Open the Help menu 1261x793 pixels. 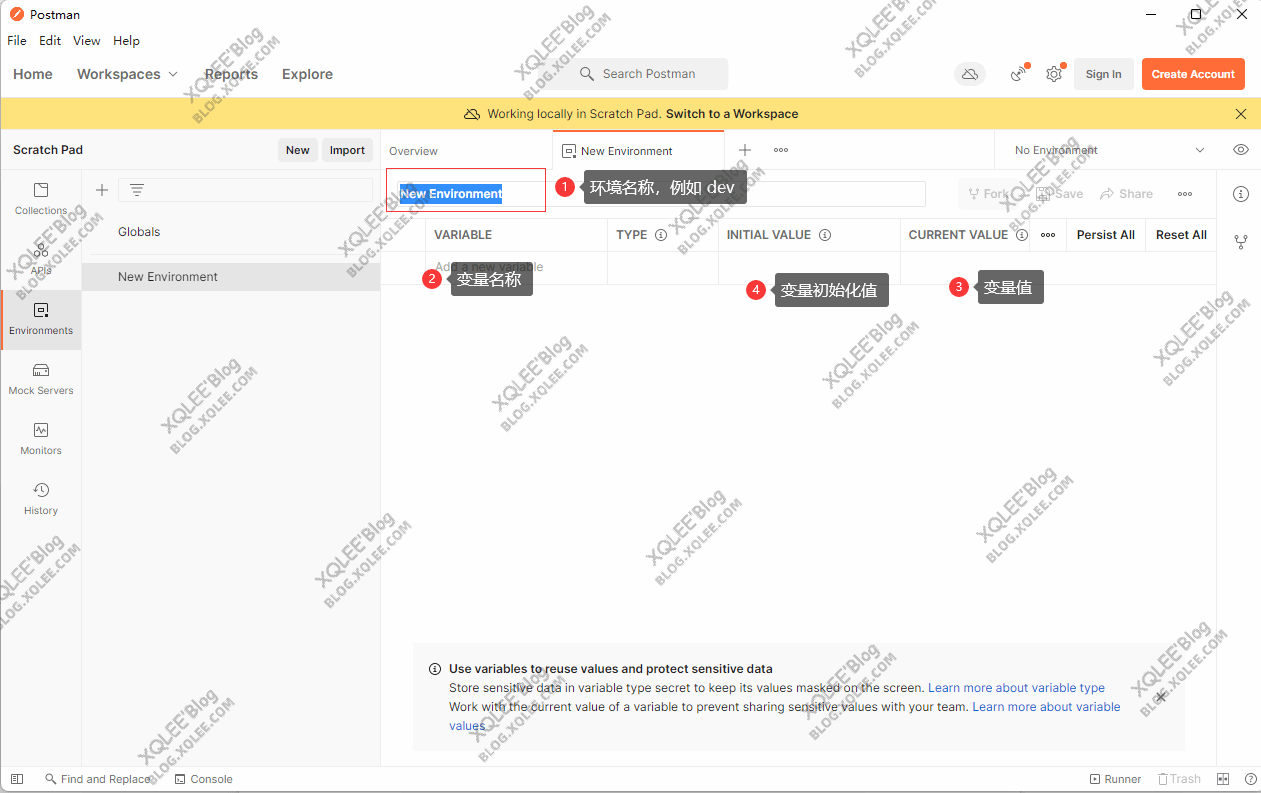[x=127, y=41]
